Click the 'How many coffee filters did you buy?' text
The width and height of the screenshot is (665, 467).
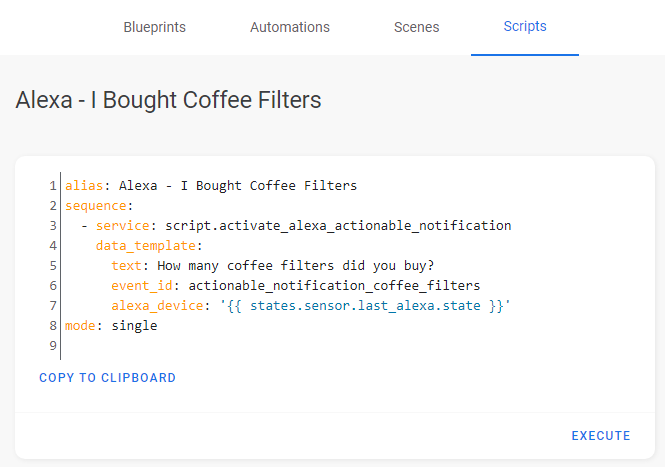(x=296, y=266)
